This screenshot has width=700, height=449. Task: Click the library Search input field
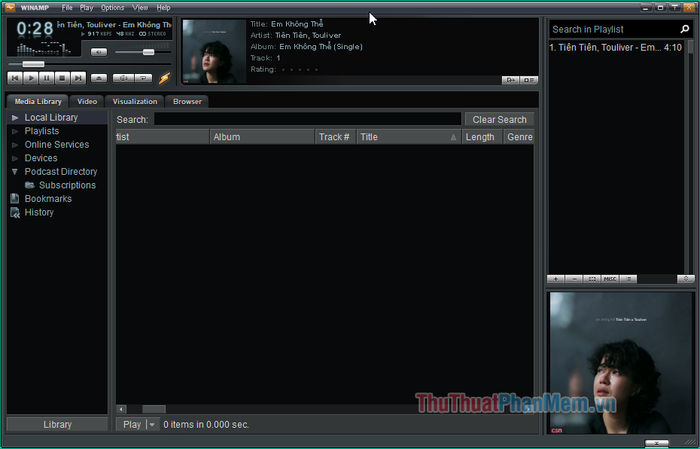point(308,119)
